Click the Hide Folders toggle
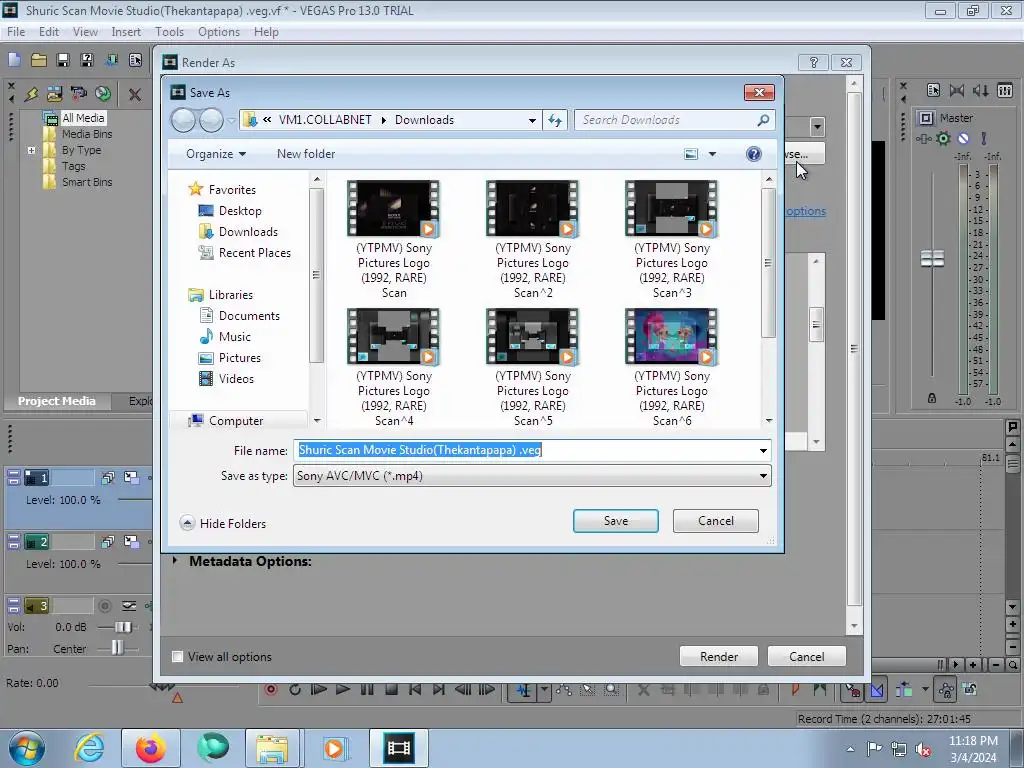The height and width of the screenshot is (768, 1024). [x=223, y=523]
